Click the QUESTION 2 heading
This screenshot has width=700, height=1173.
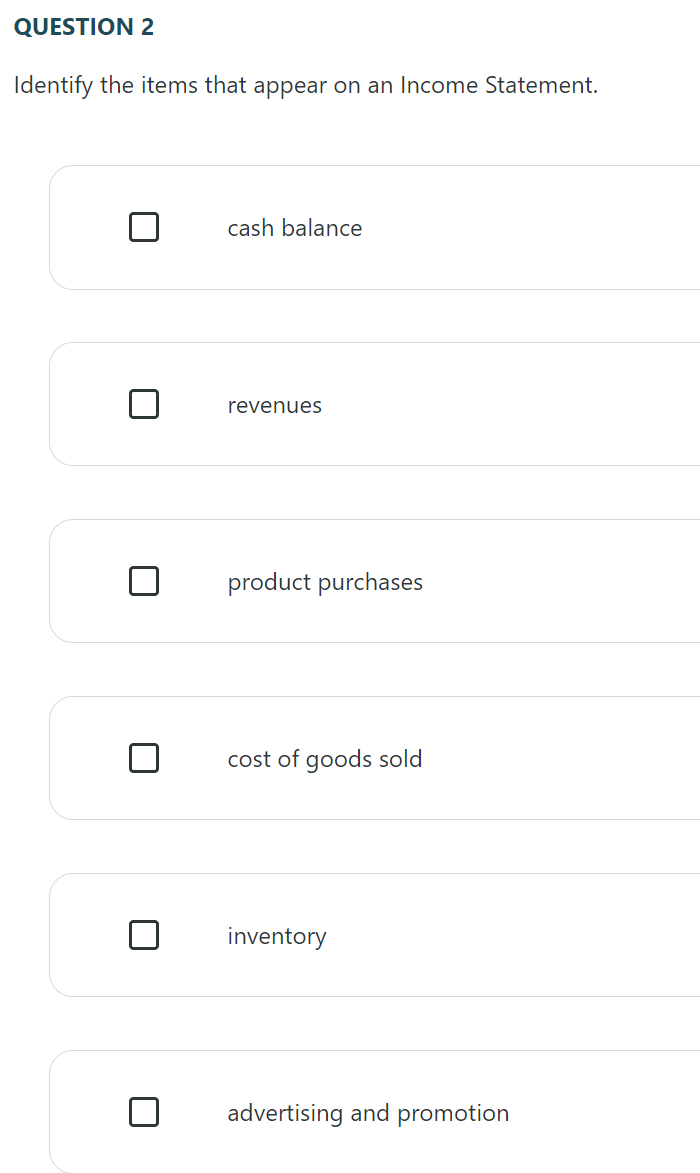pyautogui.click(x=84, y=27)
